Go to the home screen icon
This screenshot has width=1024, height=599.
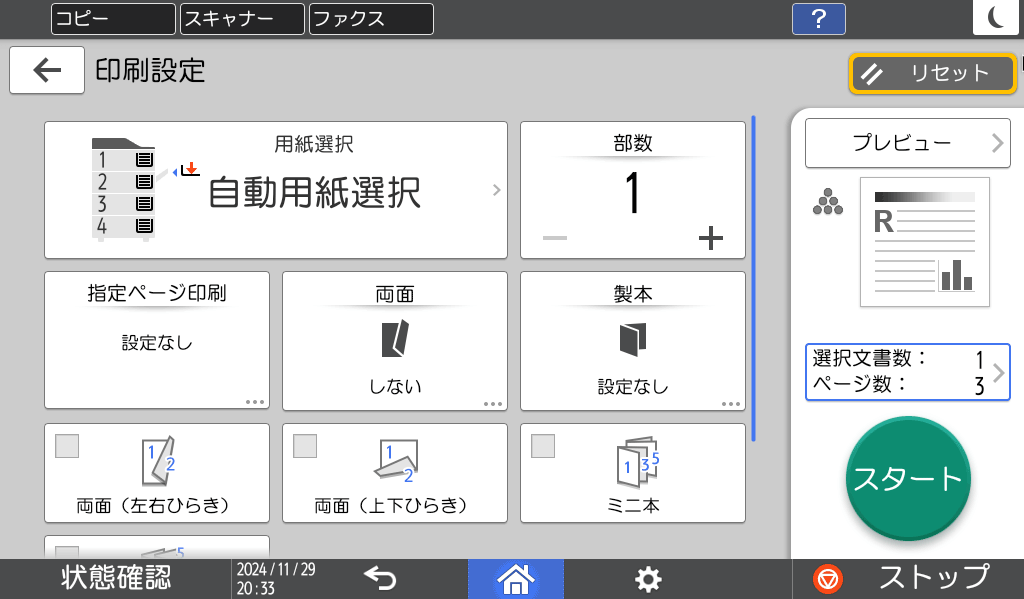(515, 578)
